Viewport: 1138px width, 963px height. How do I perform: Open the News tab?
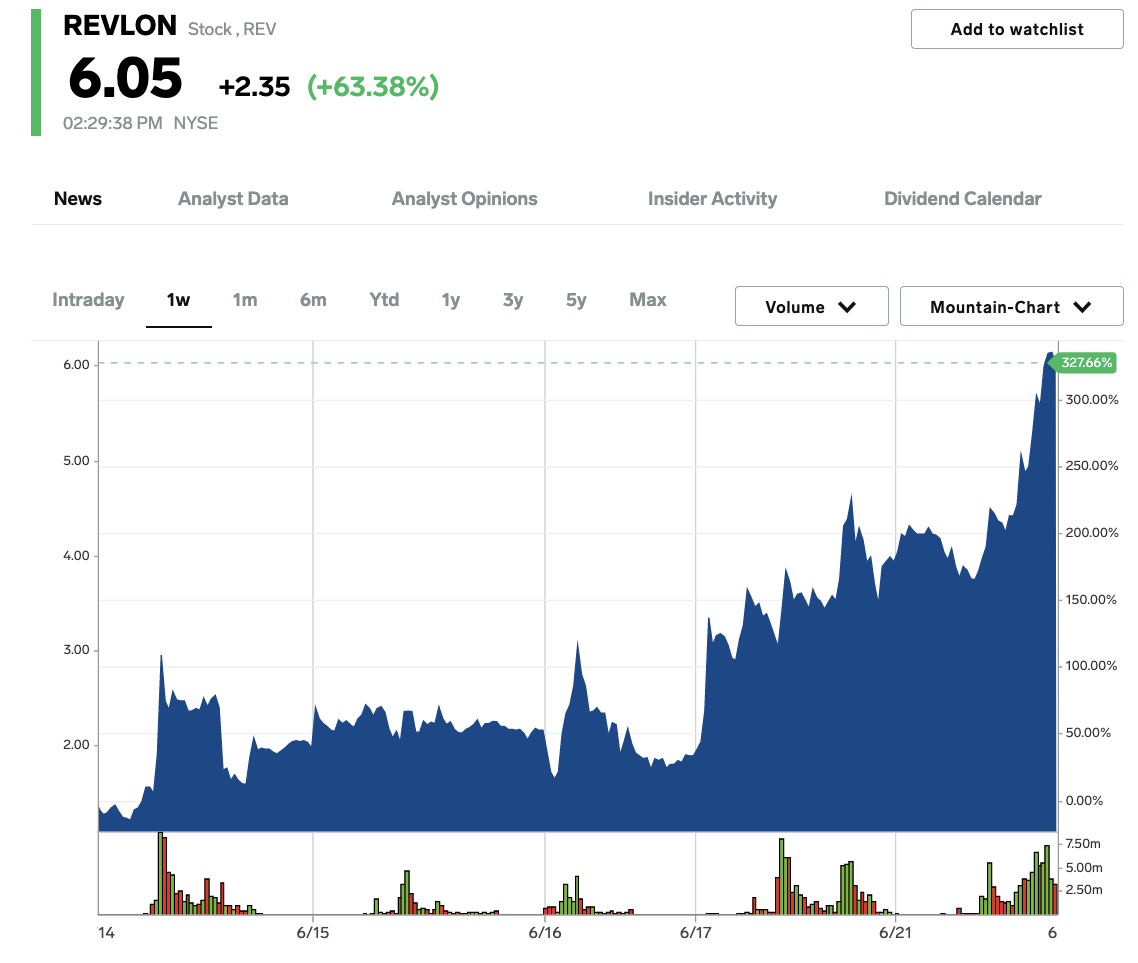coord(78,199)
